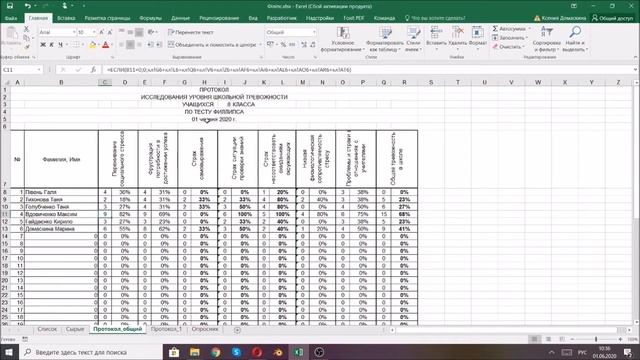This screenshot has height=360, width=640.
Task: Open Sort and Filter (Сортировка и фильтр)
Action: [x=546, y=39]
